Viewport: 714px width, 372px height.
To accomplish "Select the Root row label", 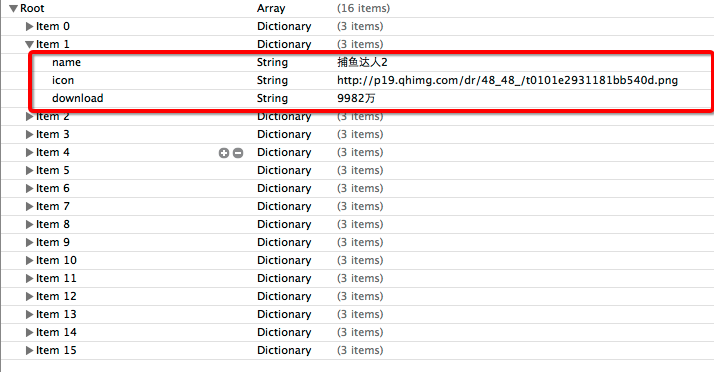I will pos(32,8).
